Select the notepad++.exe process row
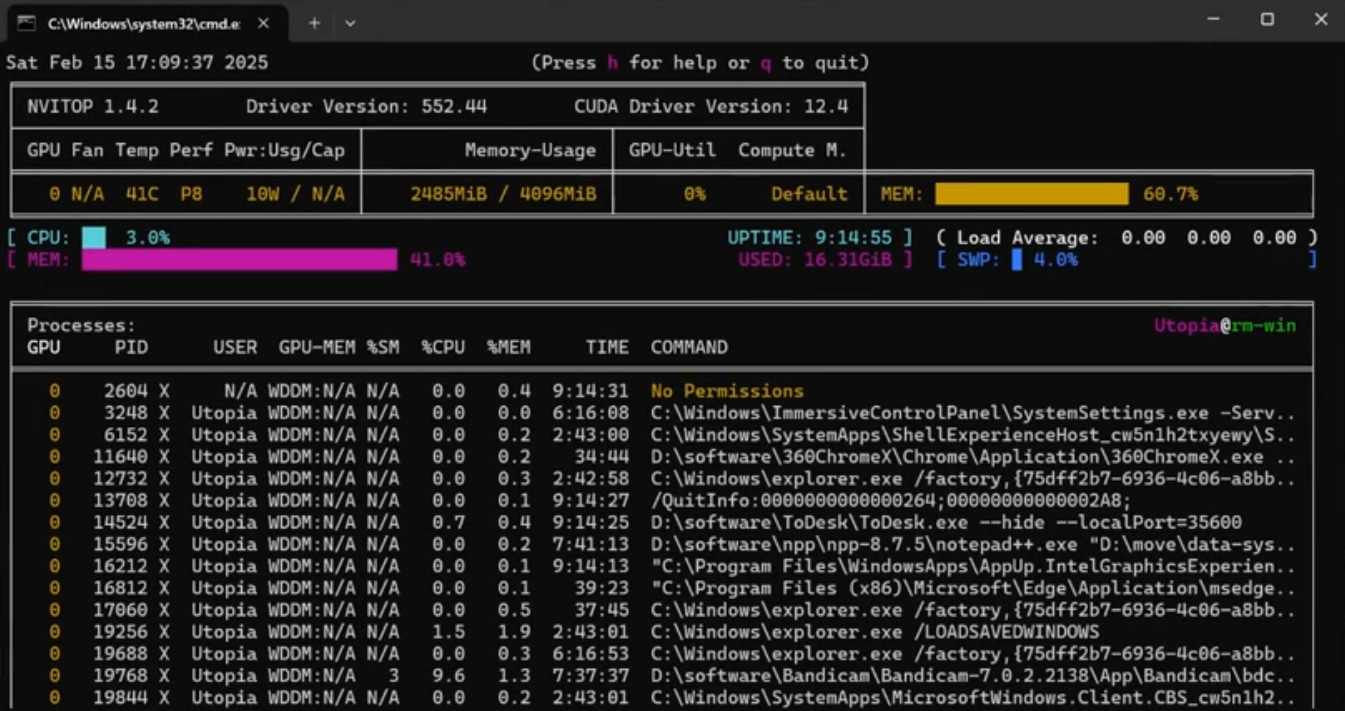The image size is (1345, 711). 972,545
